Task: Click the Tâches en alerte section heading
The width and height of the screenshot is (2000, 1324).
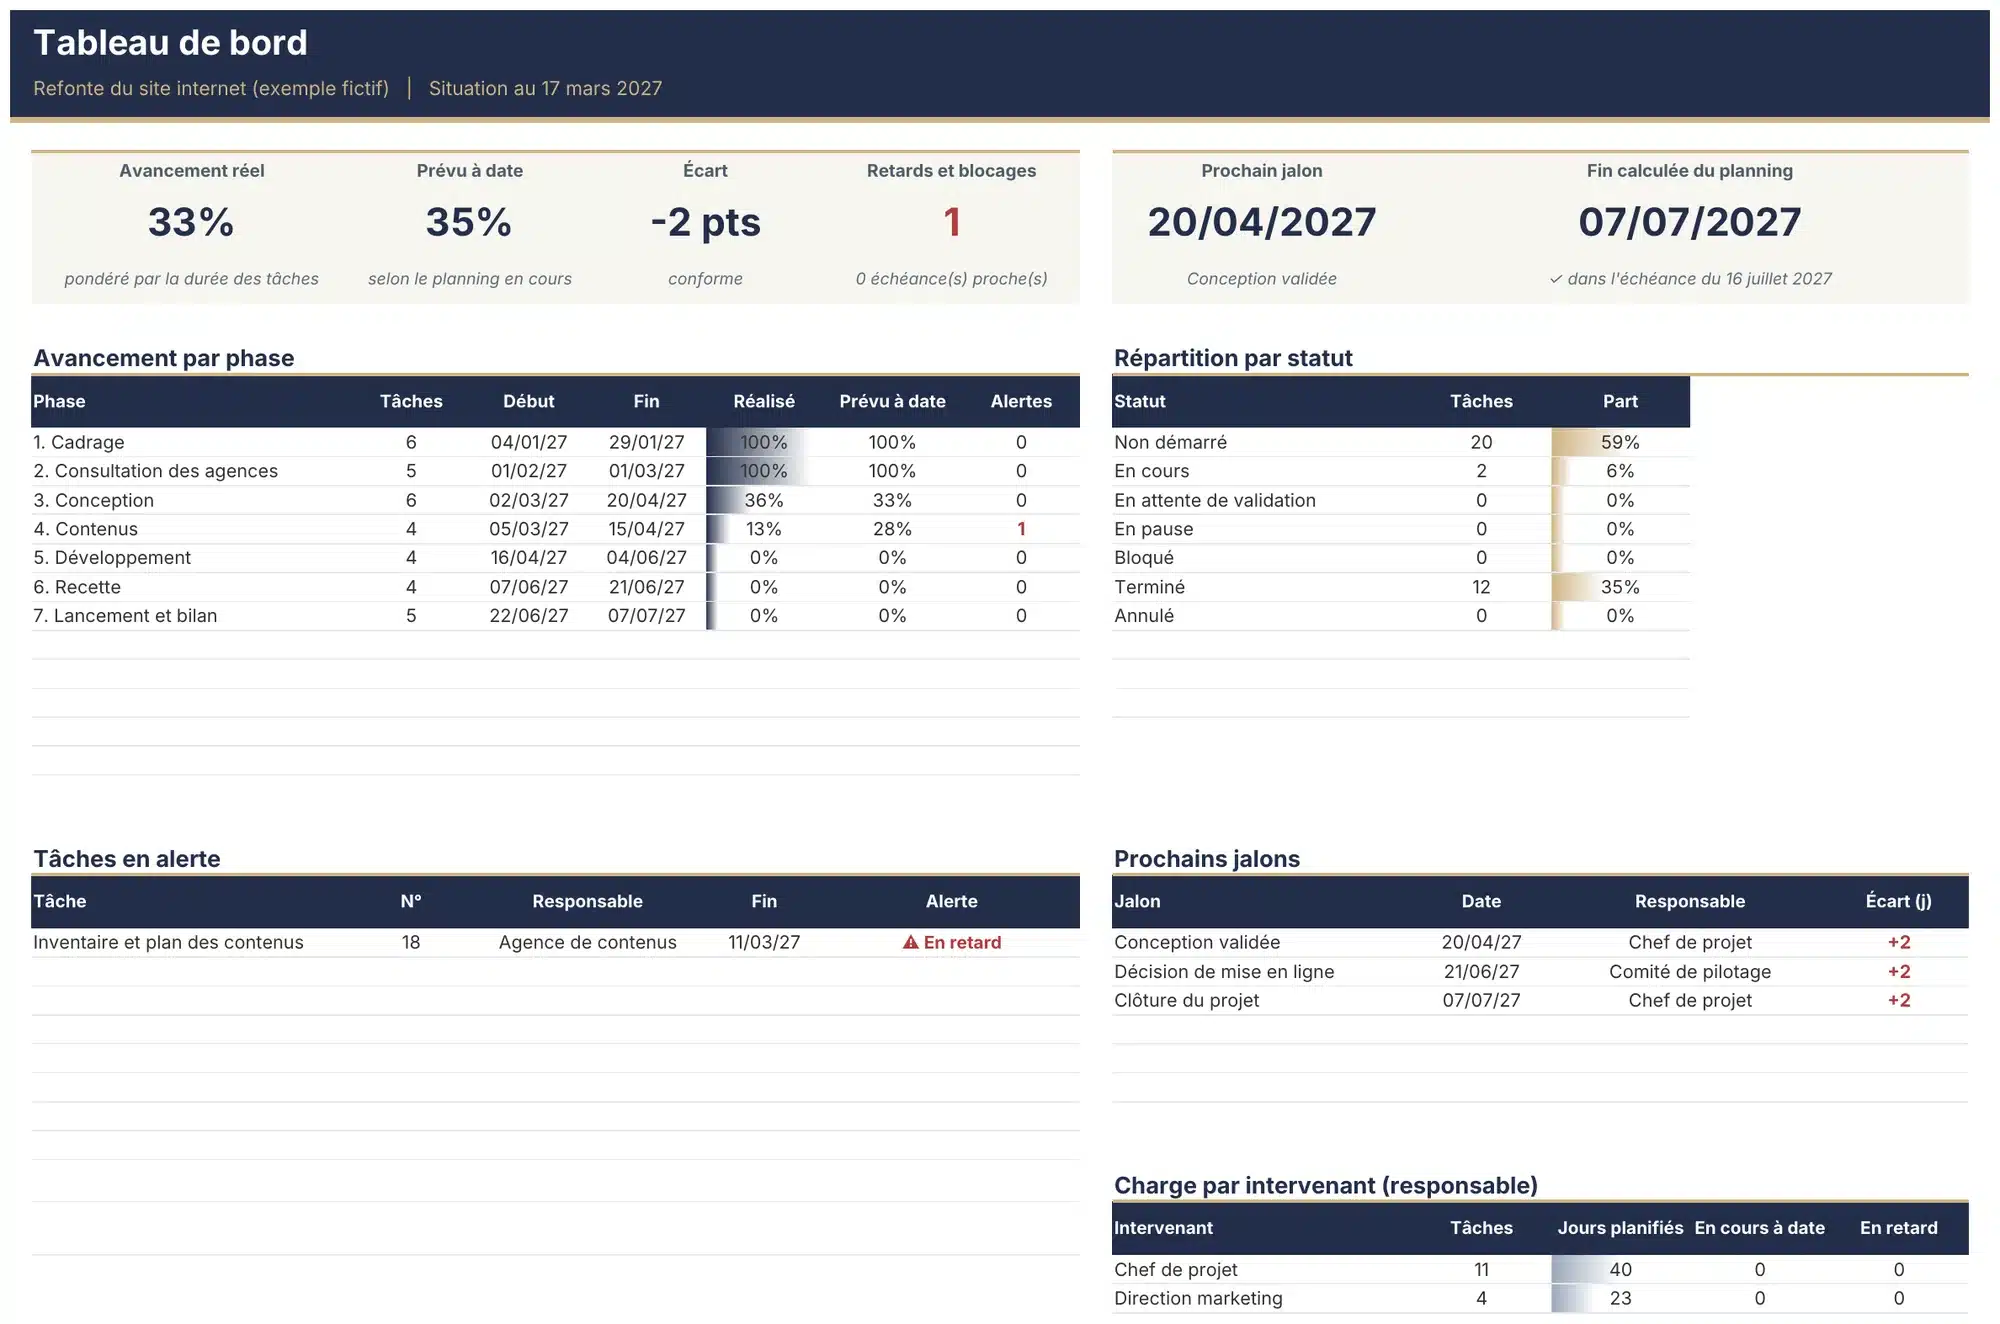Action: pos(127,859)
